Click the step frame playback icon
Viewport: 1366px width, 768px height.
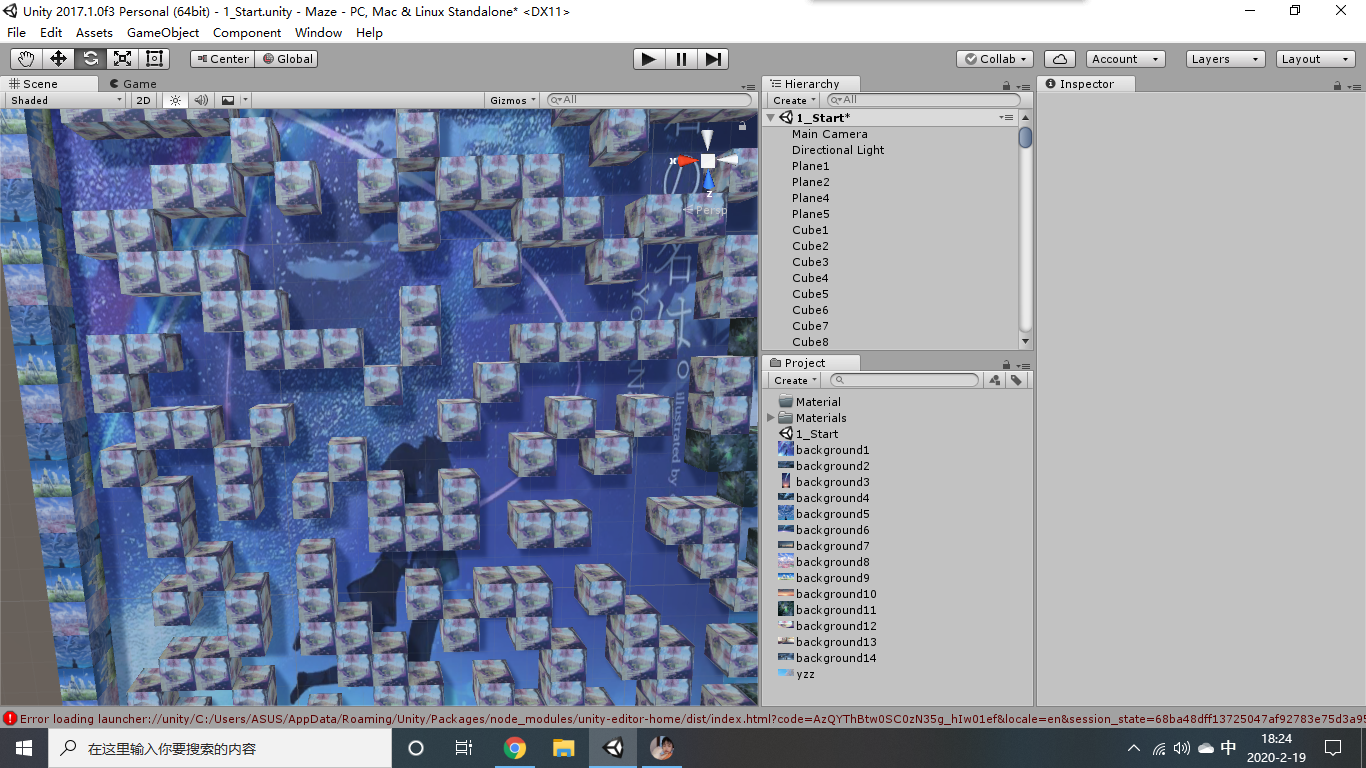tap(713, 59)
